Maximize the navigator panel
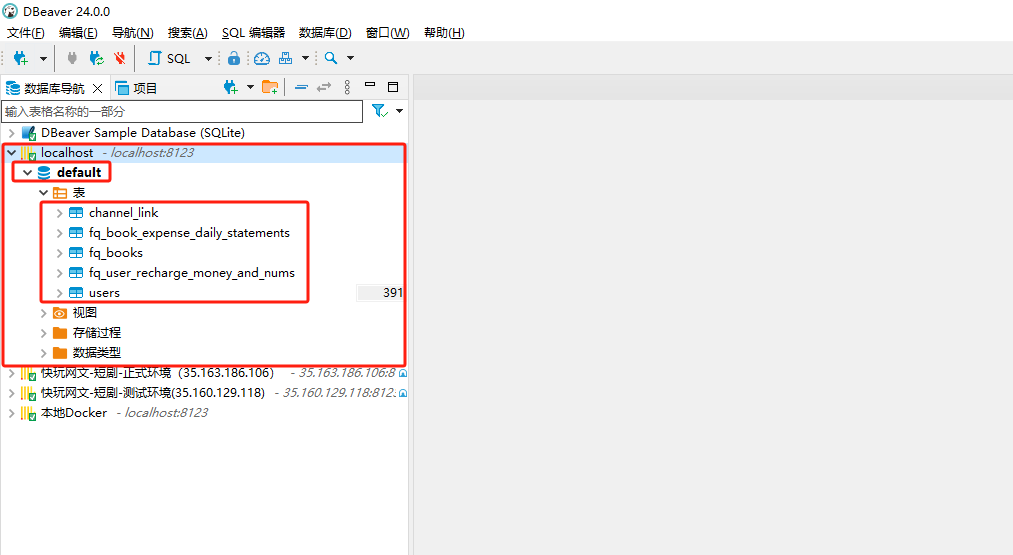This screenshot has width=1013, height=555. click(x=393, y=87)
